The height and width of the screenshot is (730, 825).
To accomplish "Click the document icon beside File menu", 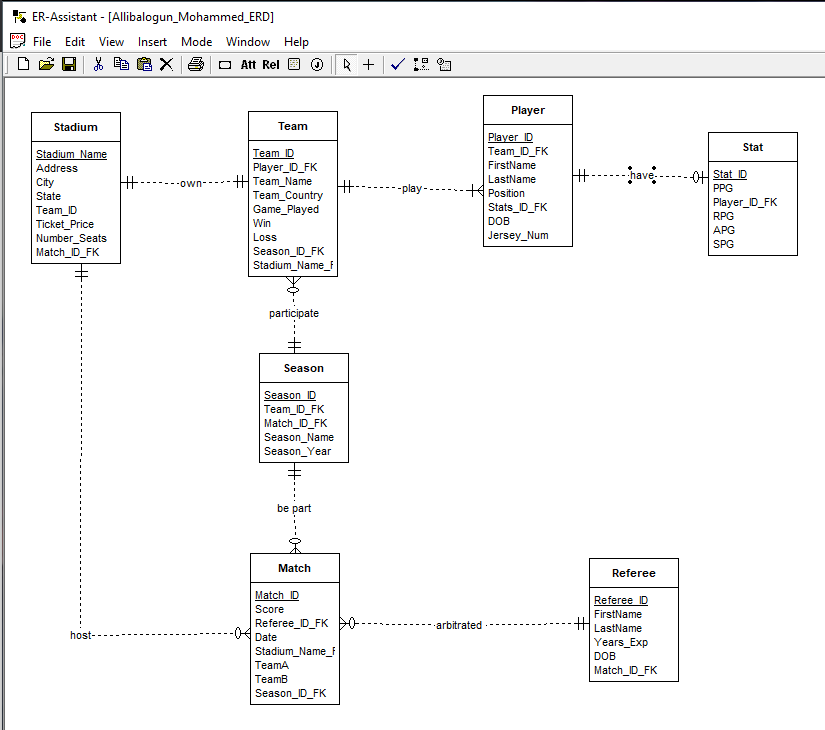I will click(x=17, y=41).
